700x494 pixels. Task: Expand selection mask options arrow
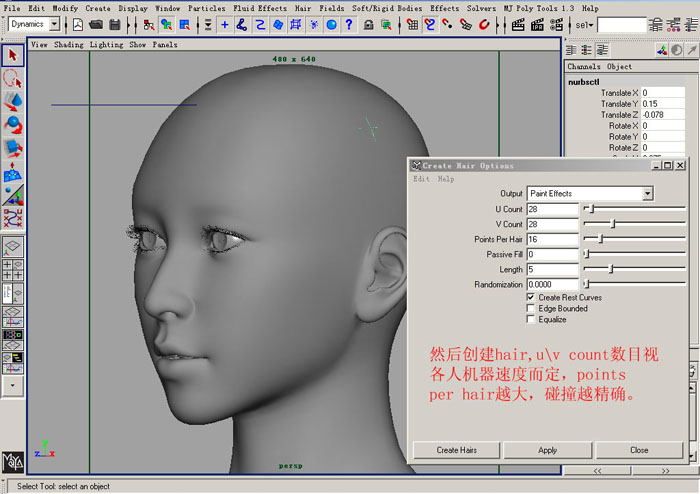pyautogui.click(x=208, y=25)
